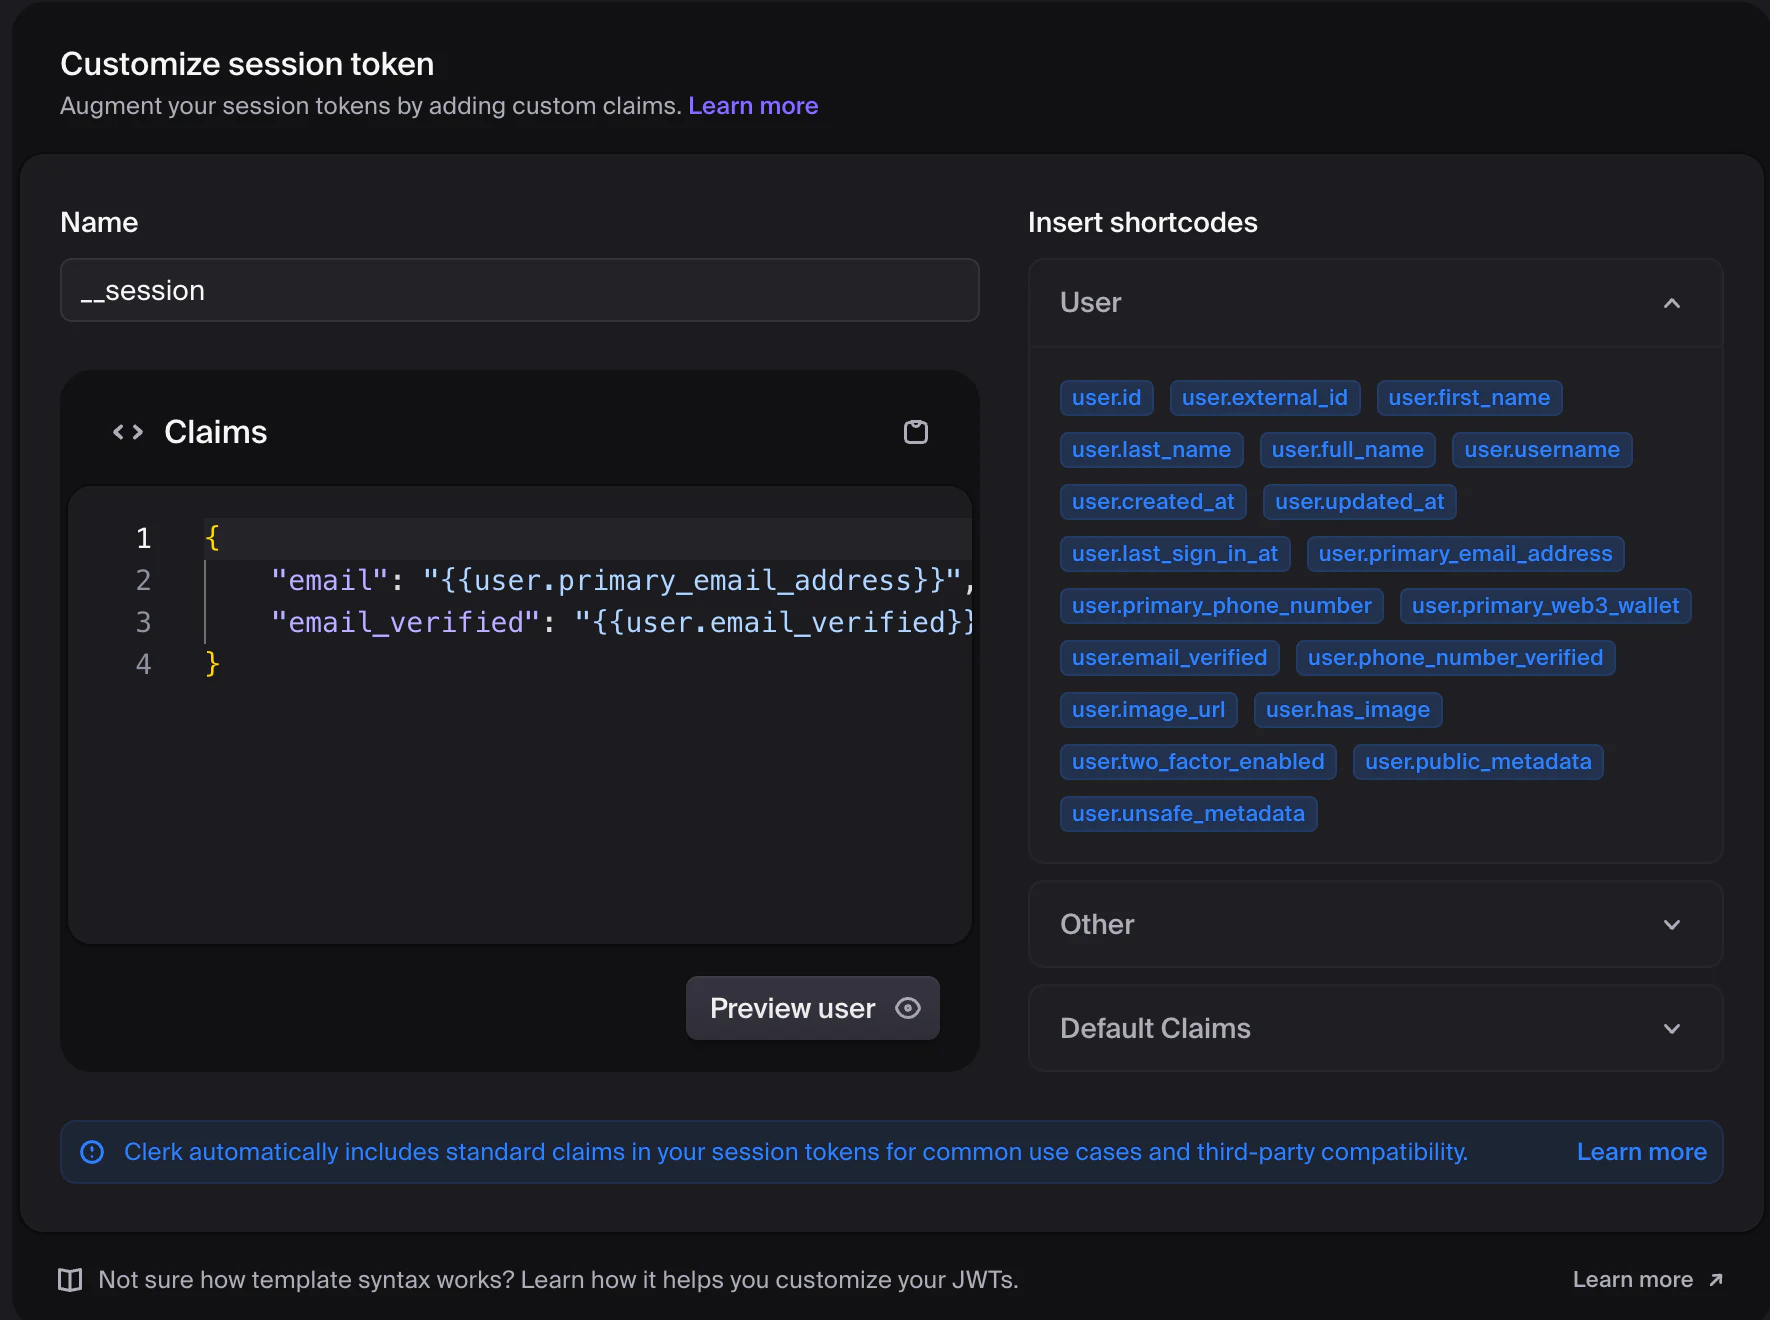Click the Insert shortcodes heading

[x=1143, y=222]
